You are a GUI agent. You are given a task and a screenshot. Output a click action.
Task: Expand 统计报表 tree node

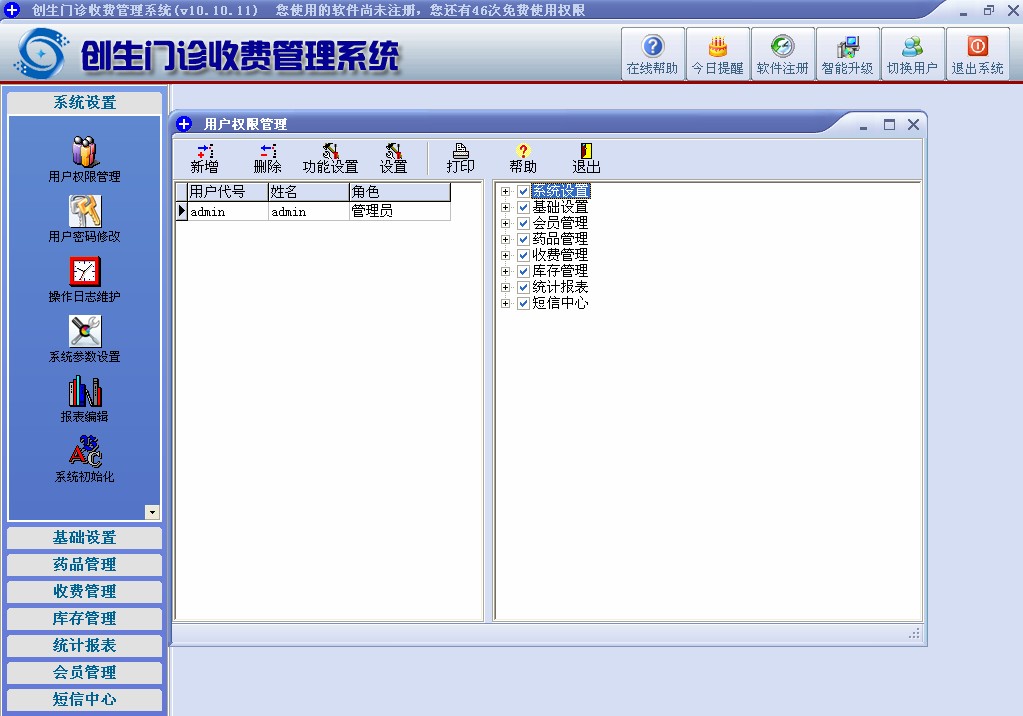(505, 287)
